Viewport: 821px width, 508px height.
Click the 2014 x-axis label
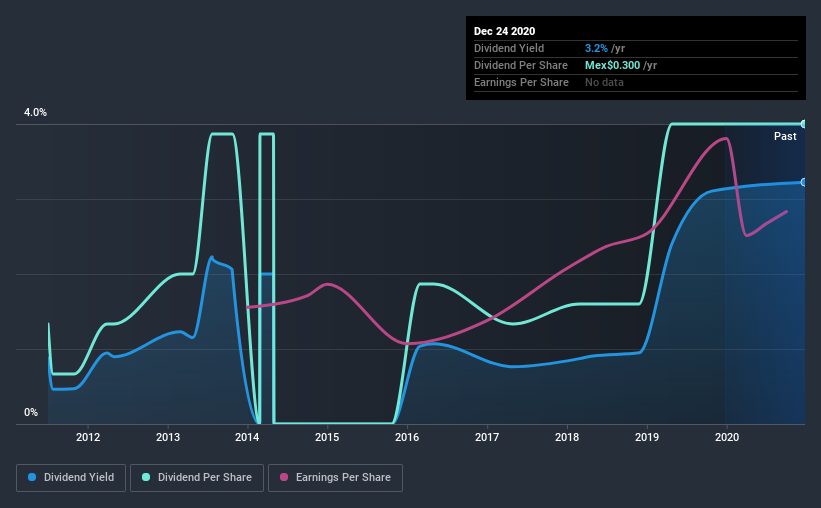tap(247, 437)
